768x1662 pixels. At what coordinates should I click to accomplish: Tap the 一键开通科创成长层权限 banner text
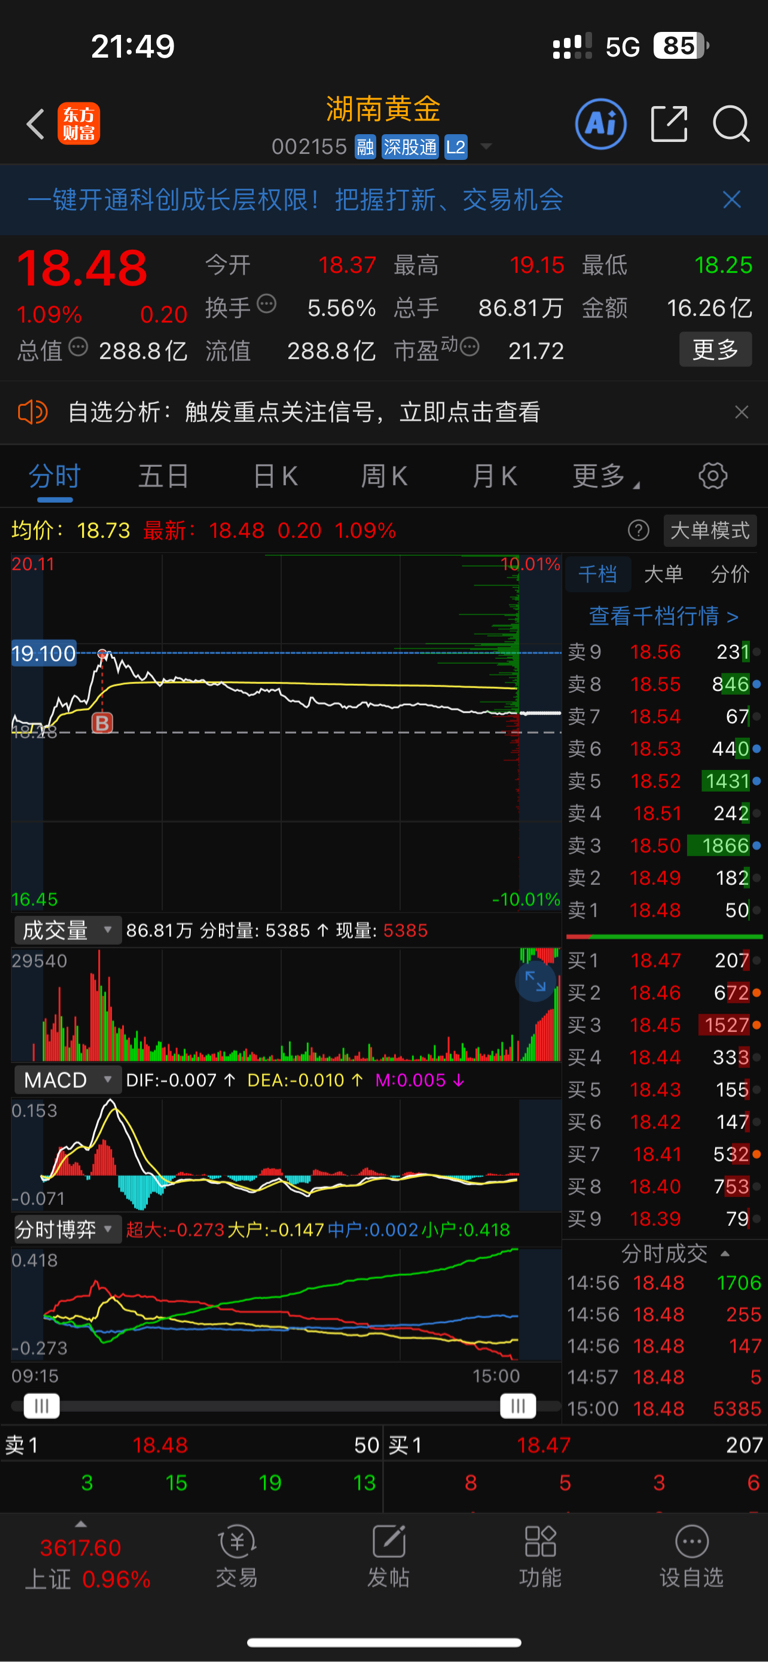tap(295, 199)
